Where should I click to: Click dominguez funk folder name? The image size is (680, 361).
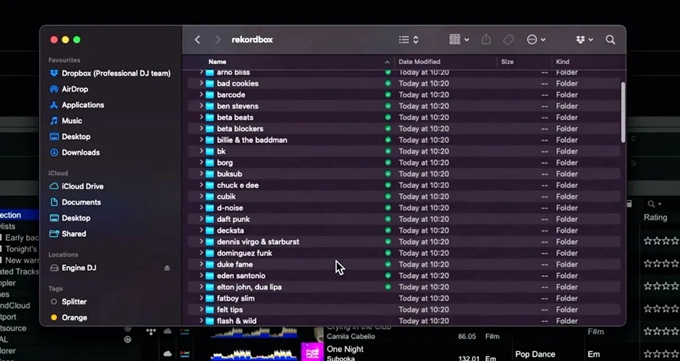pos(245,253)
